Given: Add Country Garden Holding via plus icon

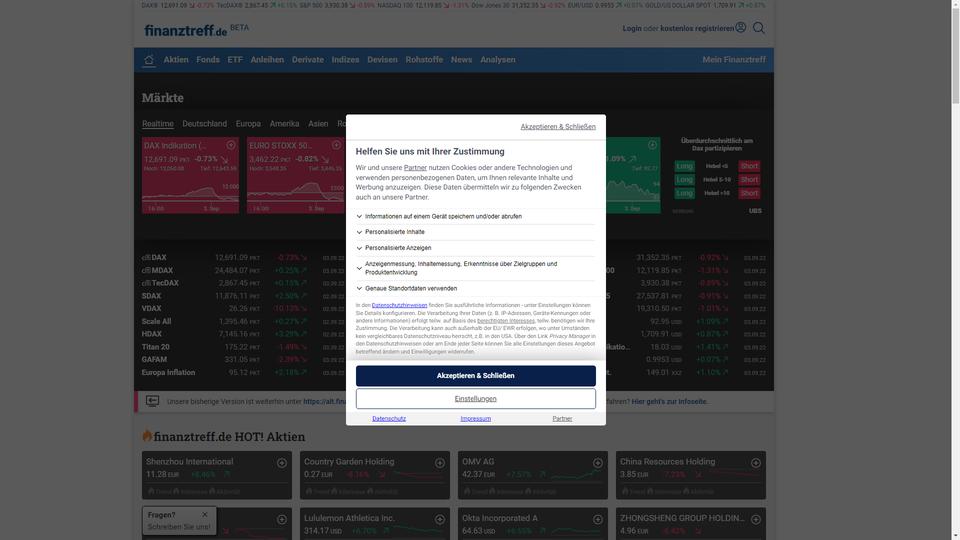Looking at the screenshot, I should 440,463.
